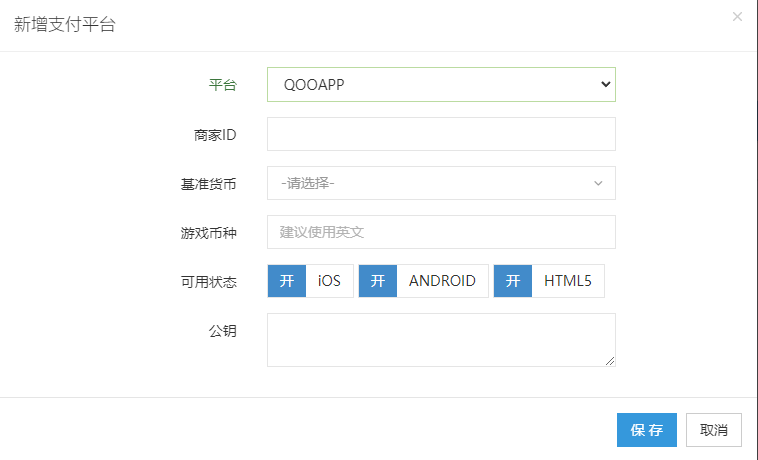Expand the 基准货币 请选择 dropdown
Image resolution: width=758 pixels, height=460 pixels.
440,183
